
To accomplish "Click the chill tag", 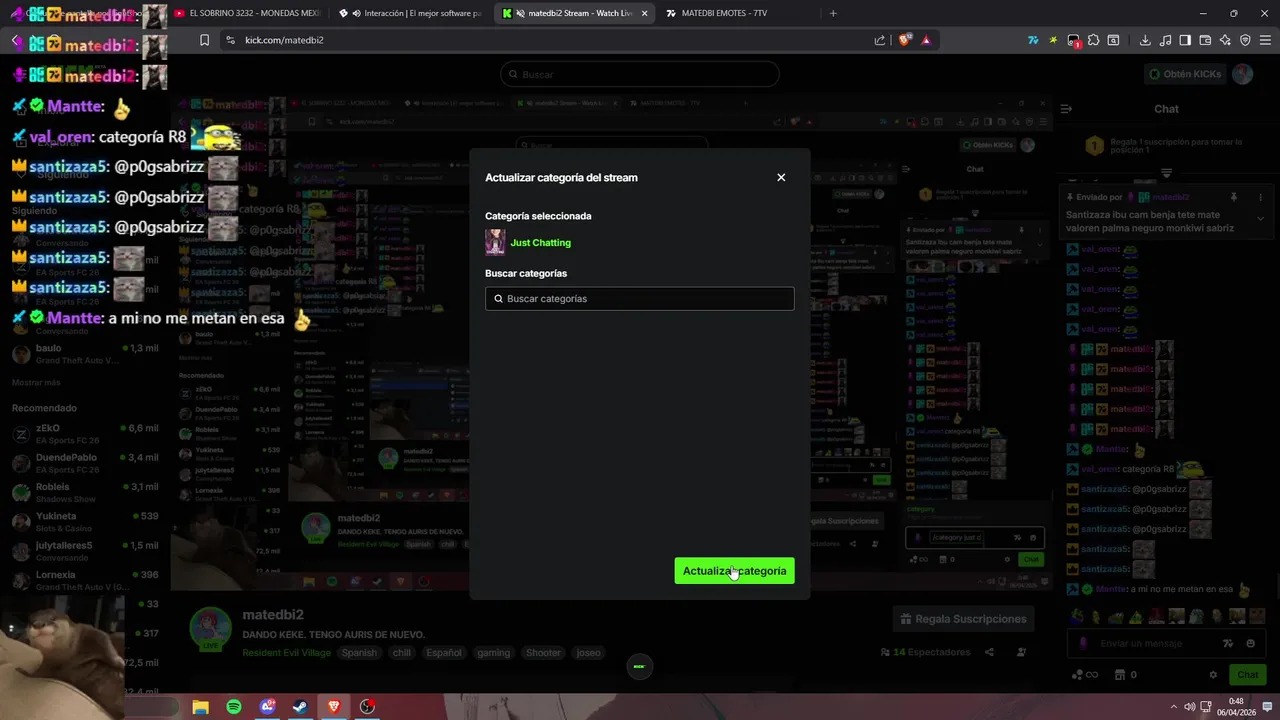I will [x=401, y=653].
